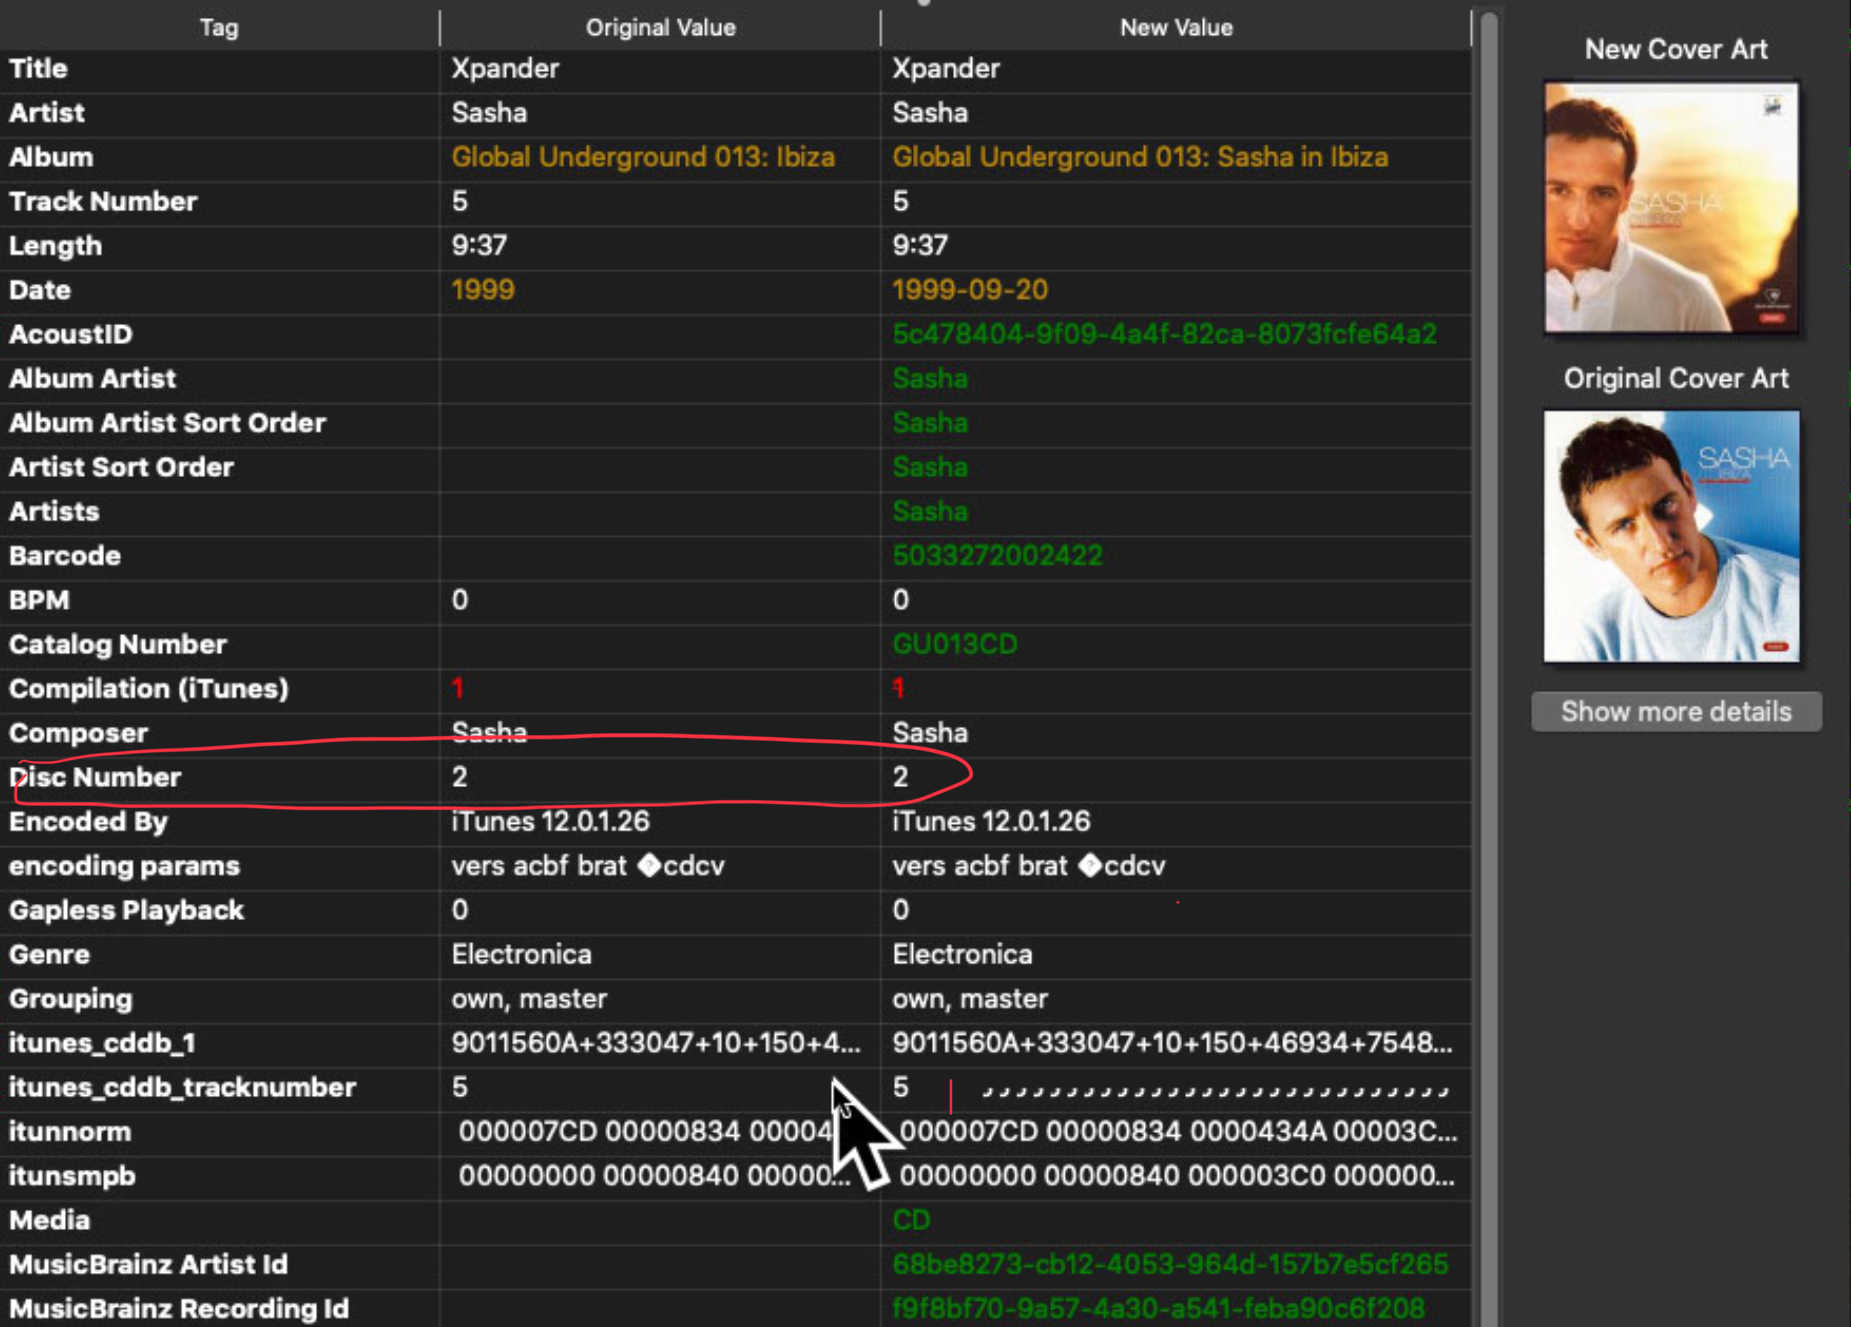The image size is (1851, 1327).
Task: Select the new Date value 1999-09-20
Action: pos(969,290)
